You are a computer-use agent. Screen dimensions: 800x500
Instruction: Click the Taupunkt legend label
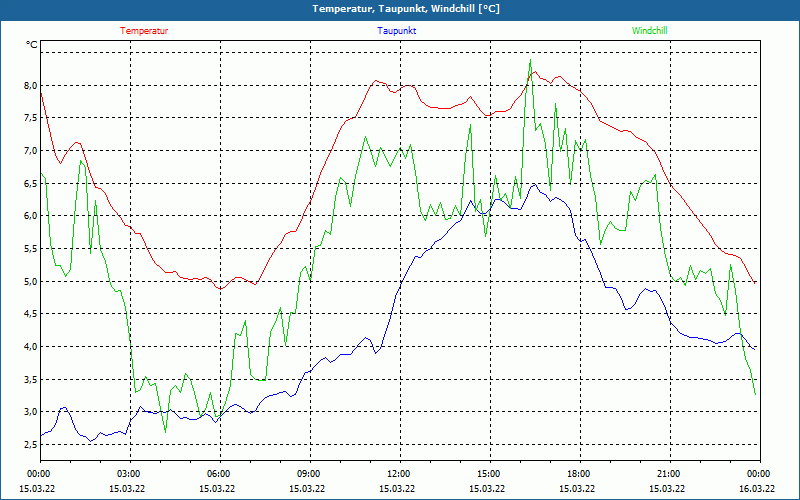point(396,31)
